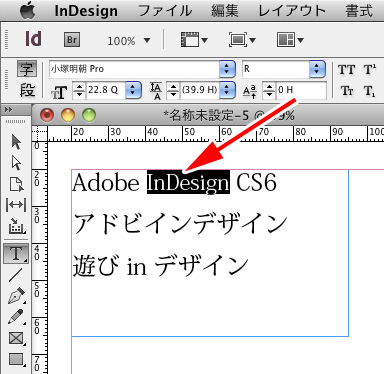Viewport: 384px width, 374px height.
Task: Open the ファイル menu
Action: click(165, 11)
